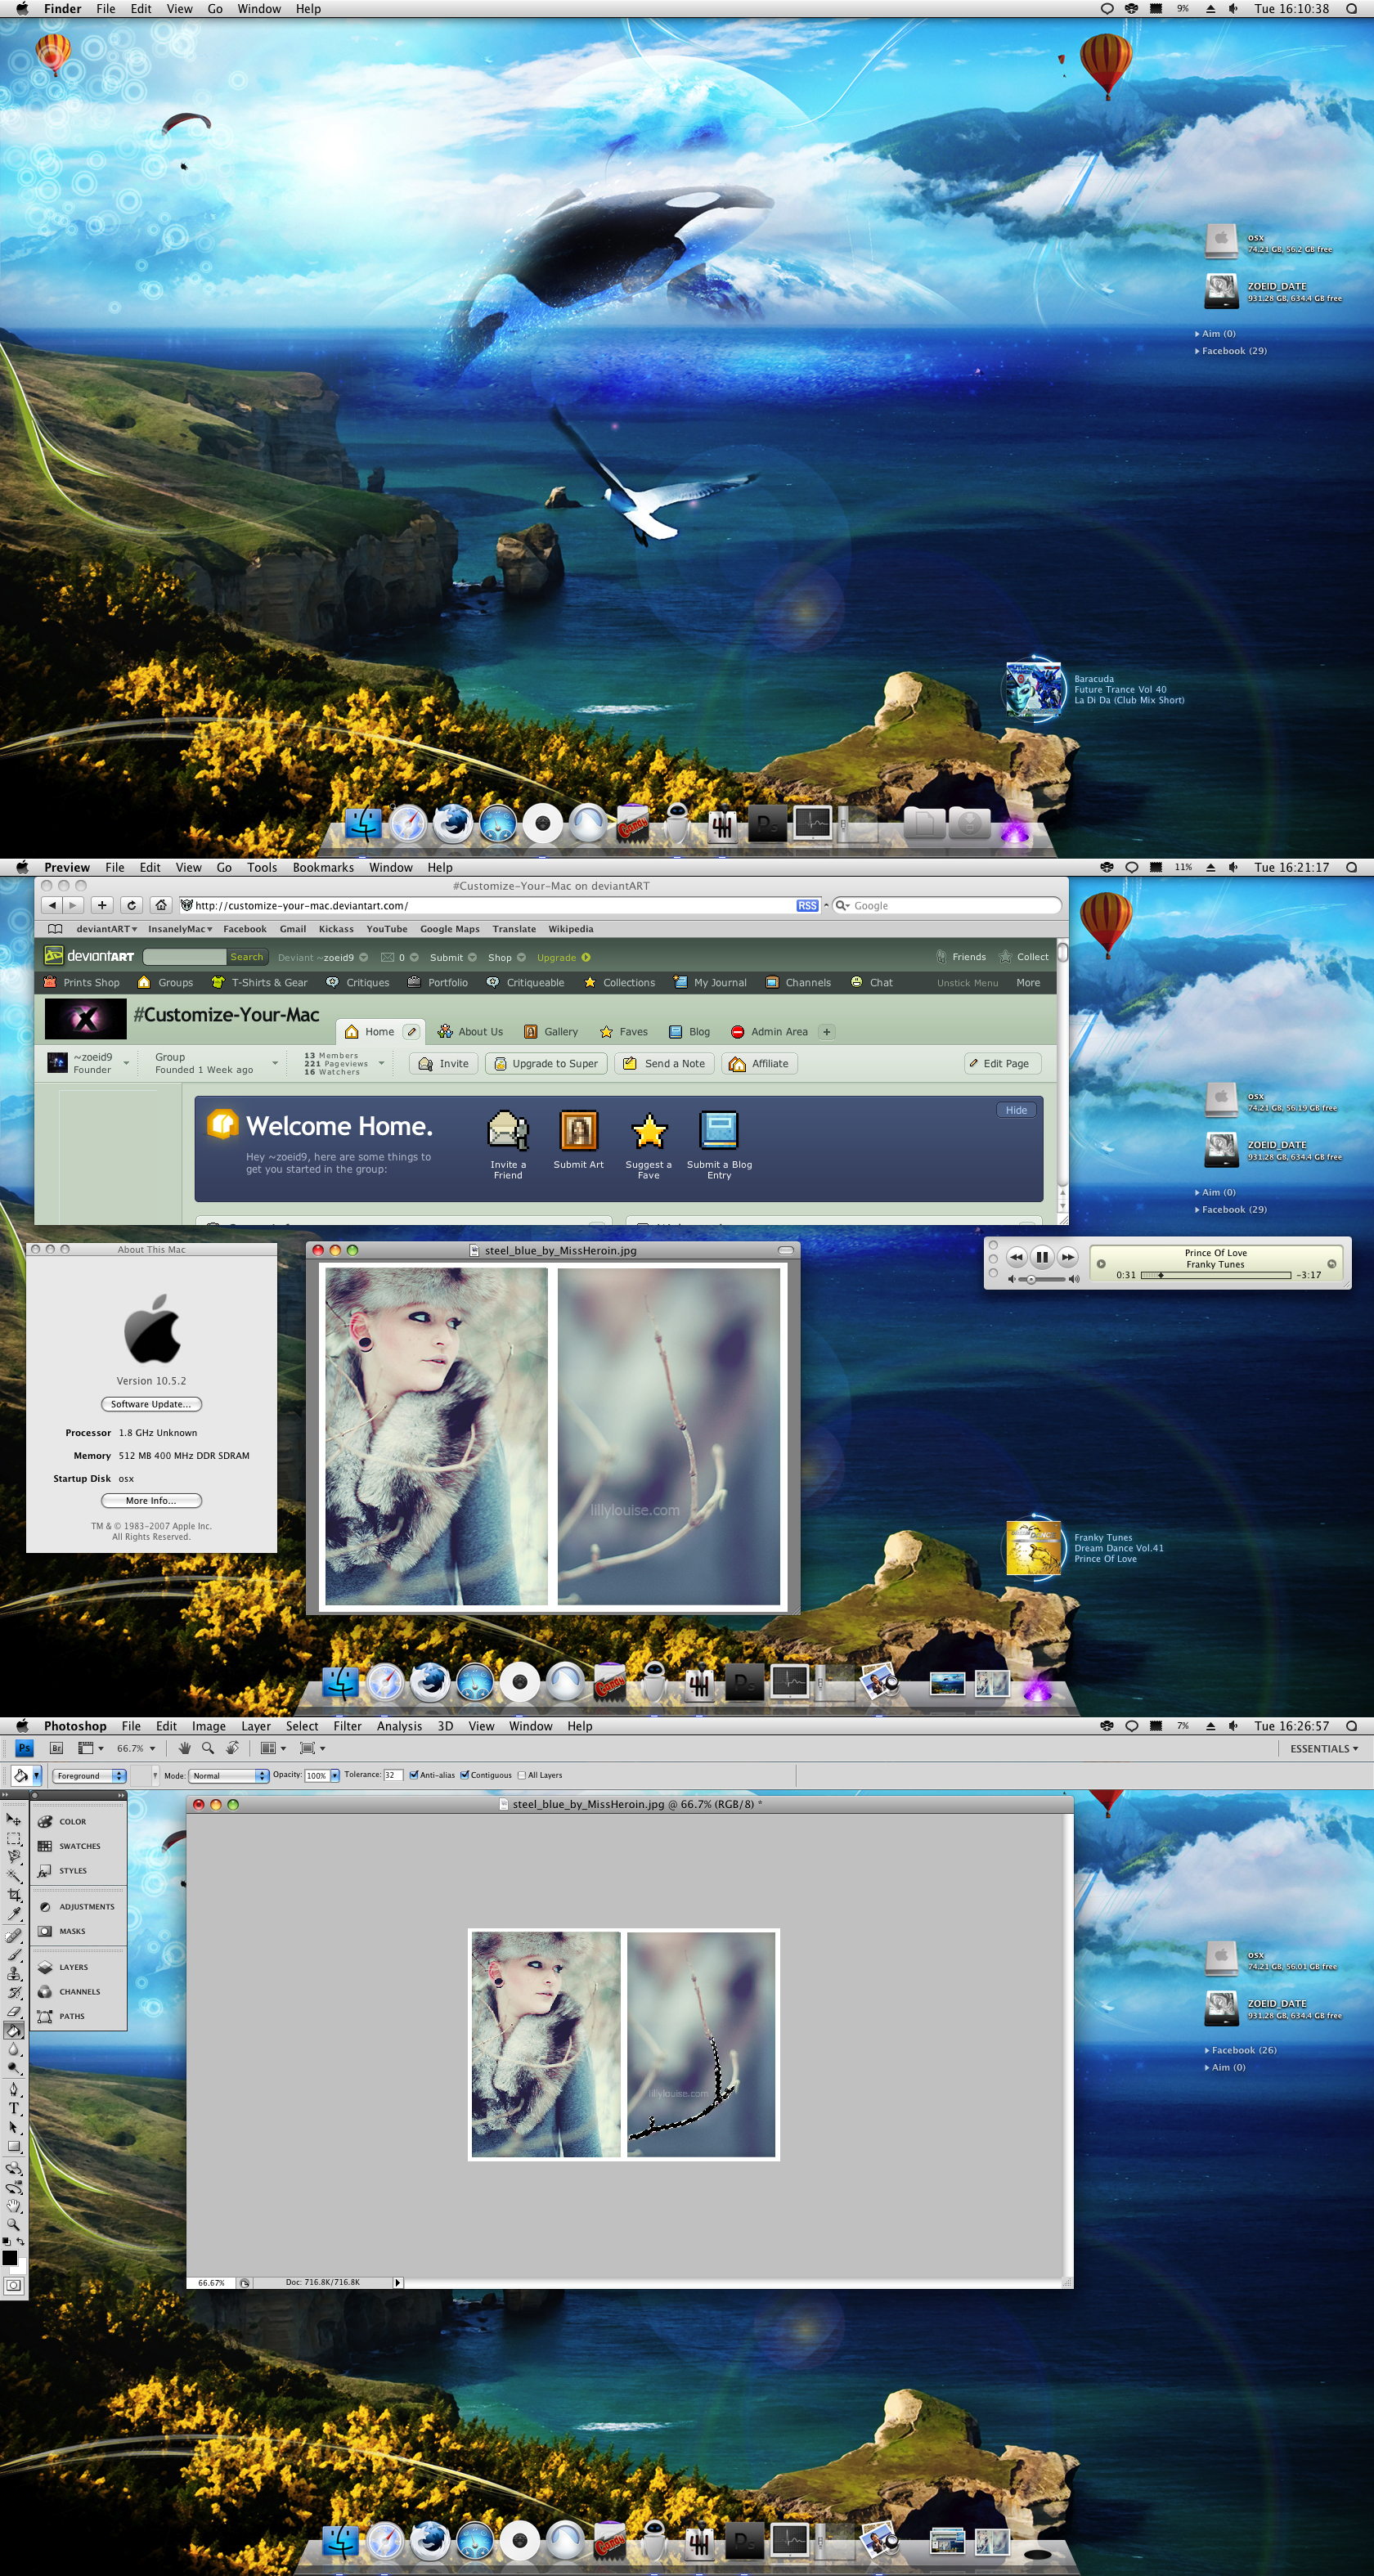Open the Bookmarks menu in the menu bar

[323, 867]
